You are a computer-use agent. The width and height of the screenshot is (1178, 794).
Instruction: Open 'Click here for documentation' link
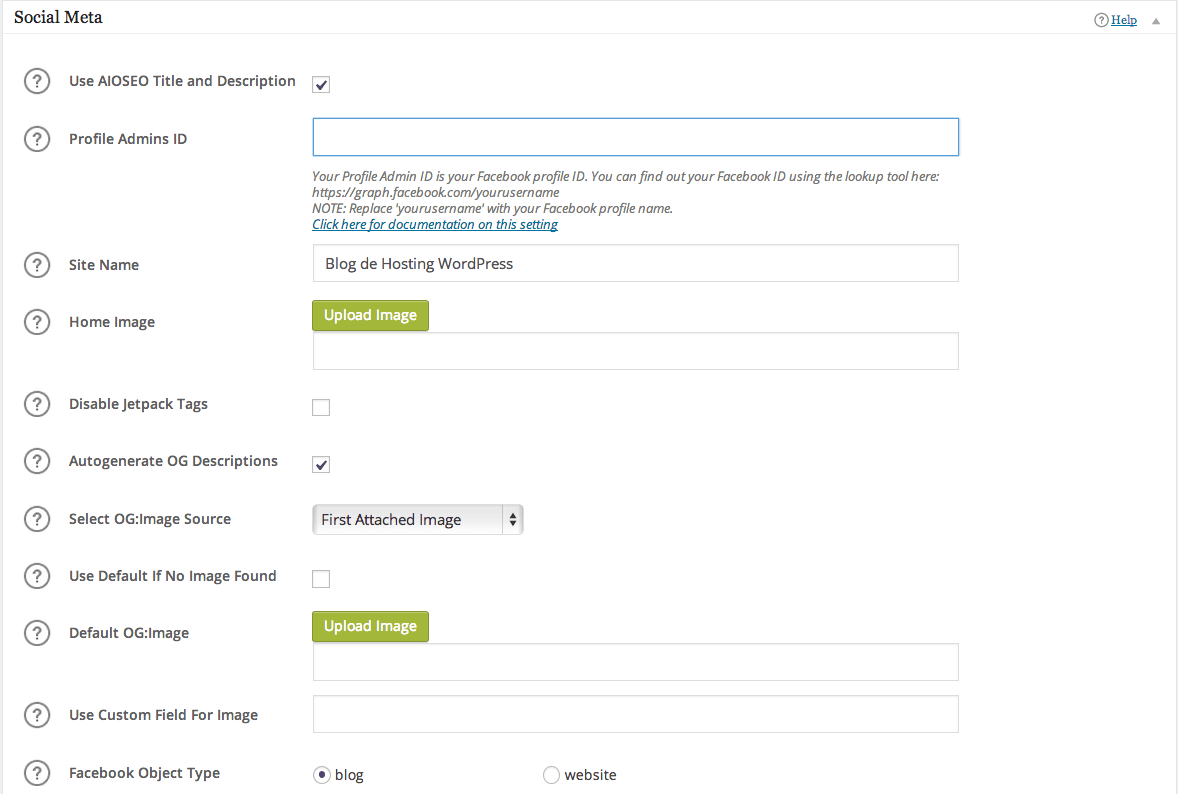[x=435, y=225]
